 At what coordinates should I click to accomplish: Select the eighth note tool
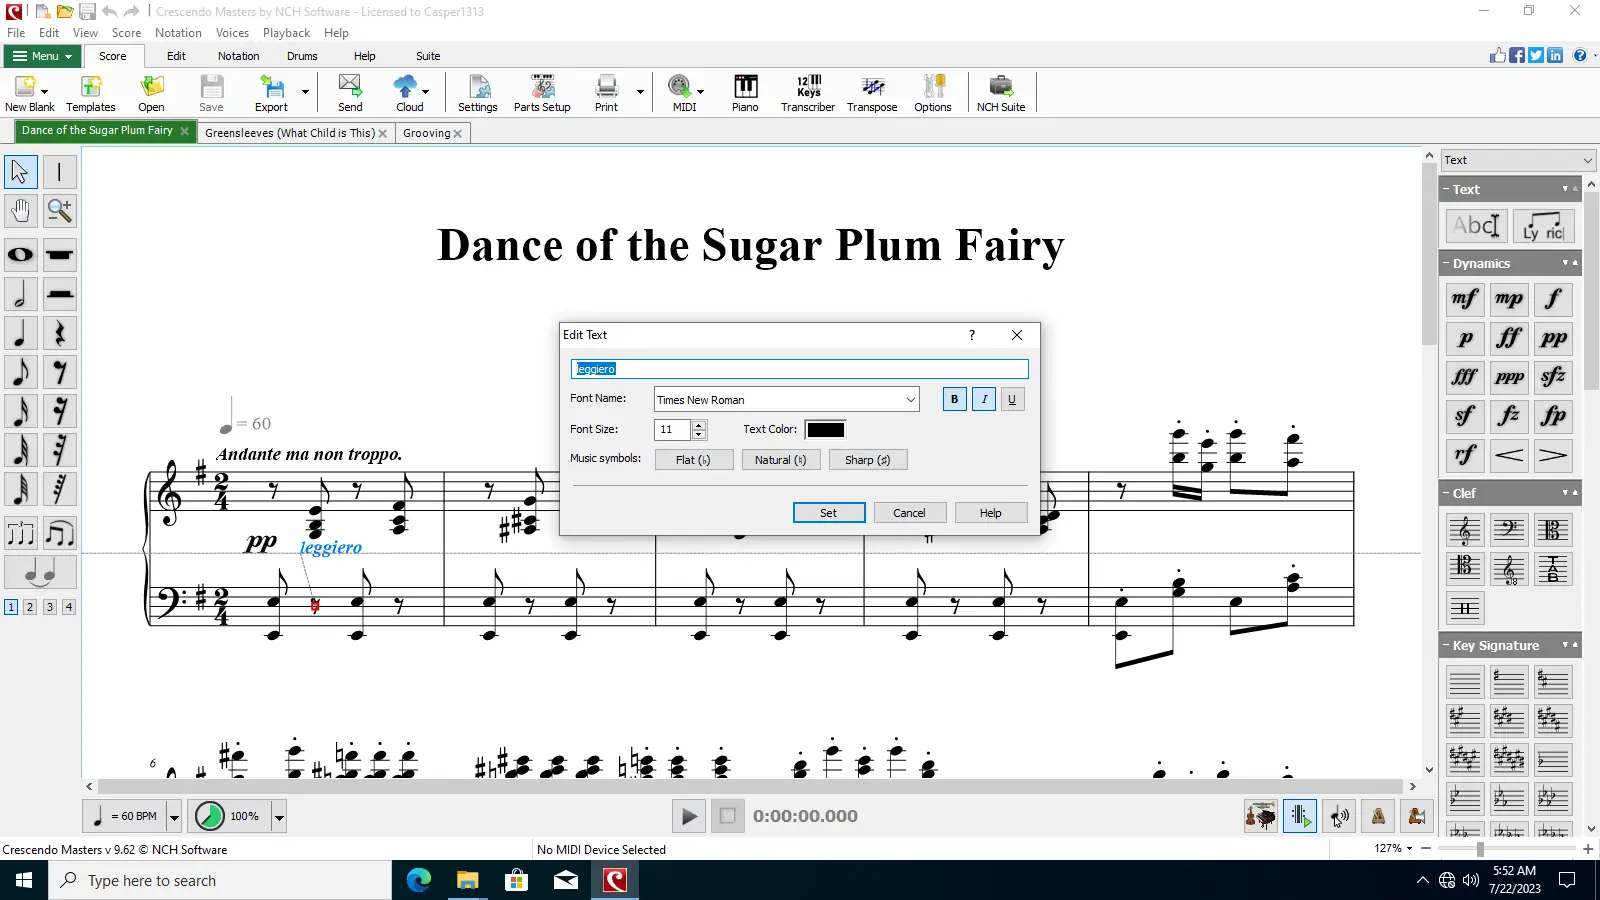21,372
